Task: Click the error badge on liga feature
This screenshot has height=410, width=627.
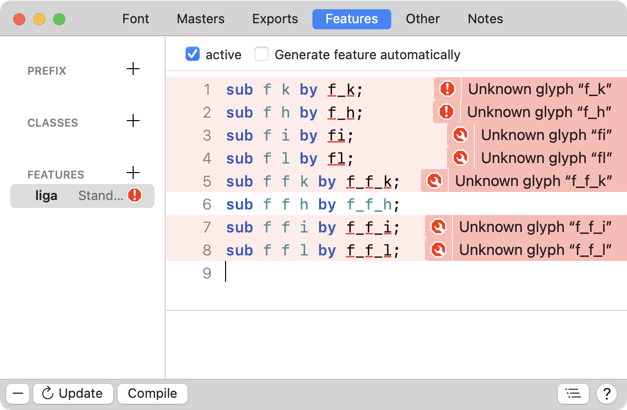Action: [x=134, y=196]
